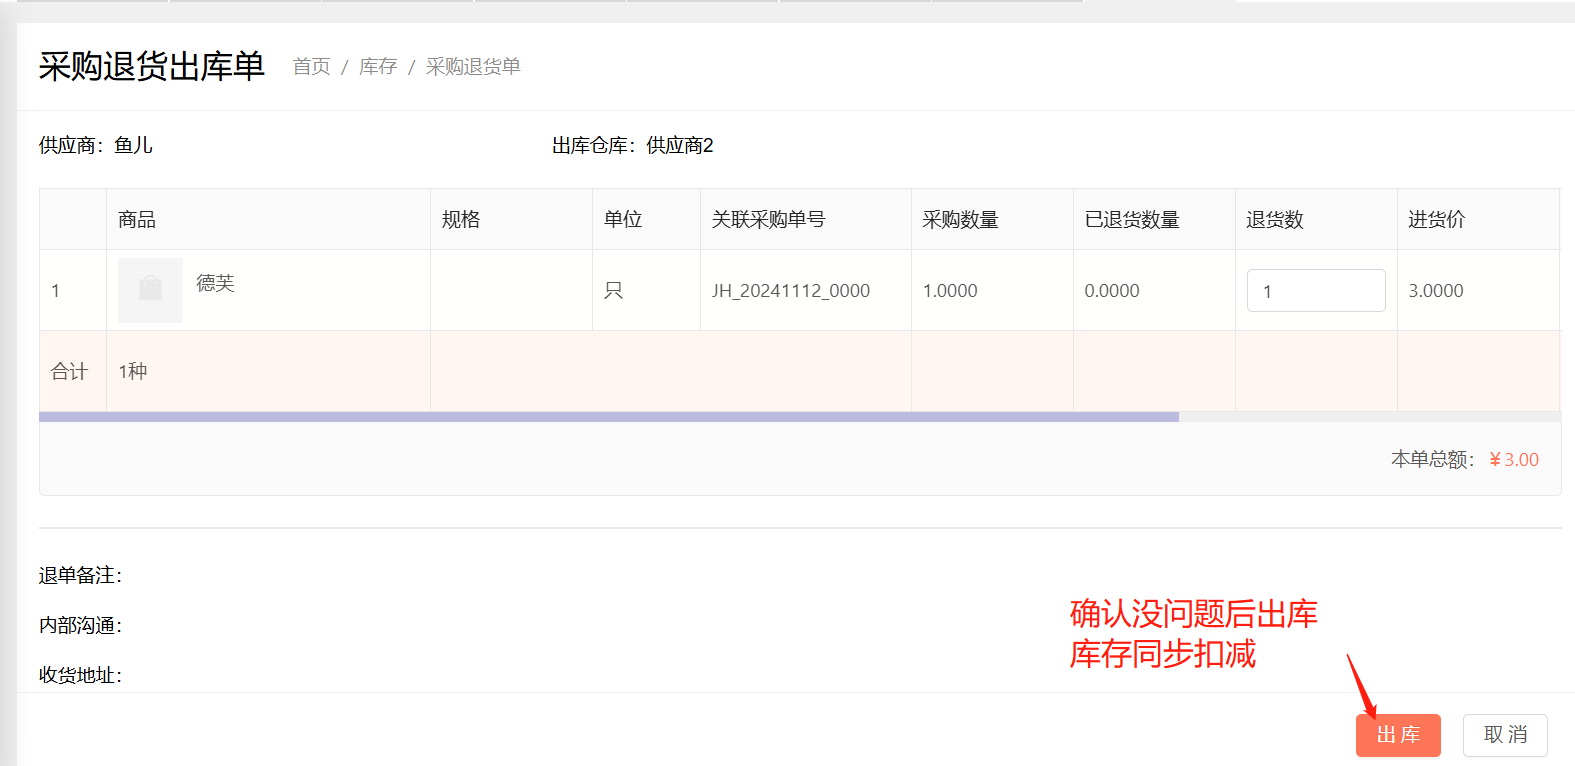
Task: Click the table's horizontal scrollbar thumb
Action: coord(608,417)
